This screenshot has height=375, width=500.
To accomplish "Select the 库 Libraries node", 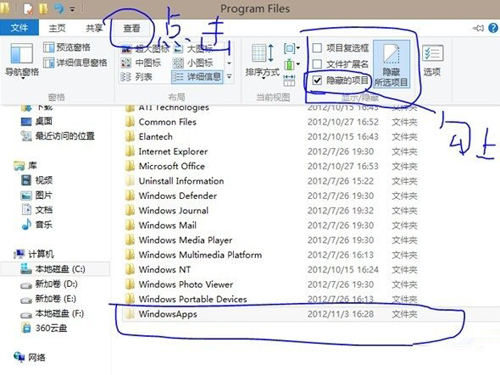I will pyautogui.click(x=26, y=166).
